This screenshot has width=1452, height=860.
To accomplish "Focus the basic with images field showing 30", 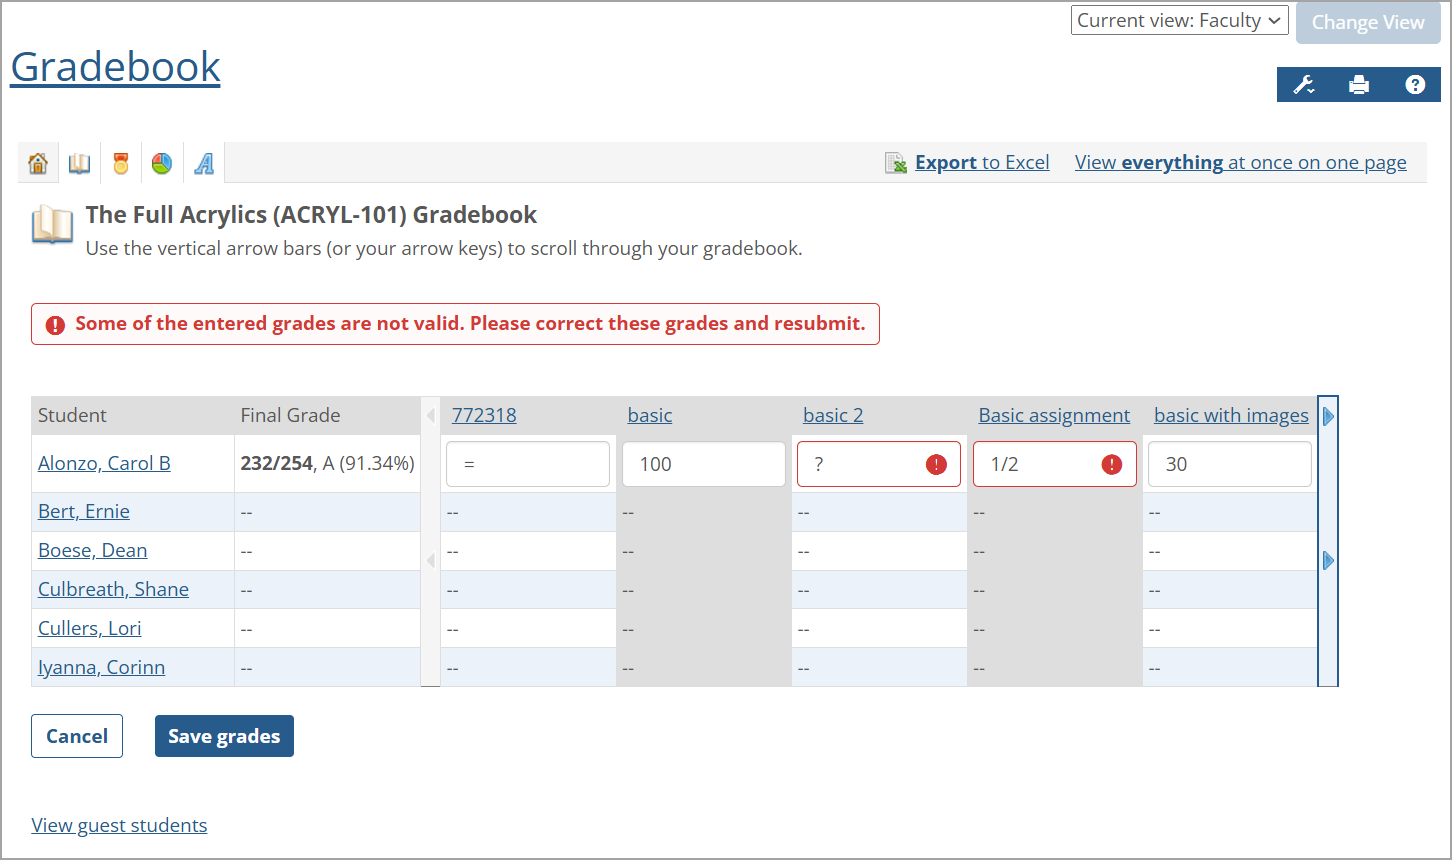I will point(1230,464).
